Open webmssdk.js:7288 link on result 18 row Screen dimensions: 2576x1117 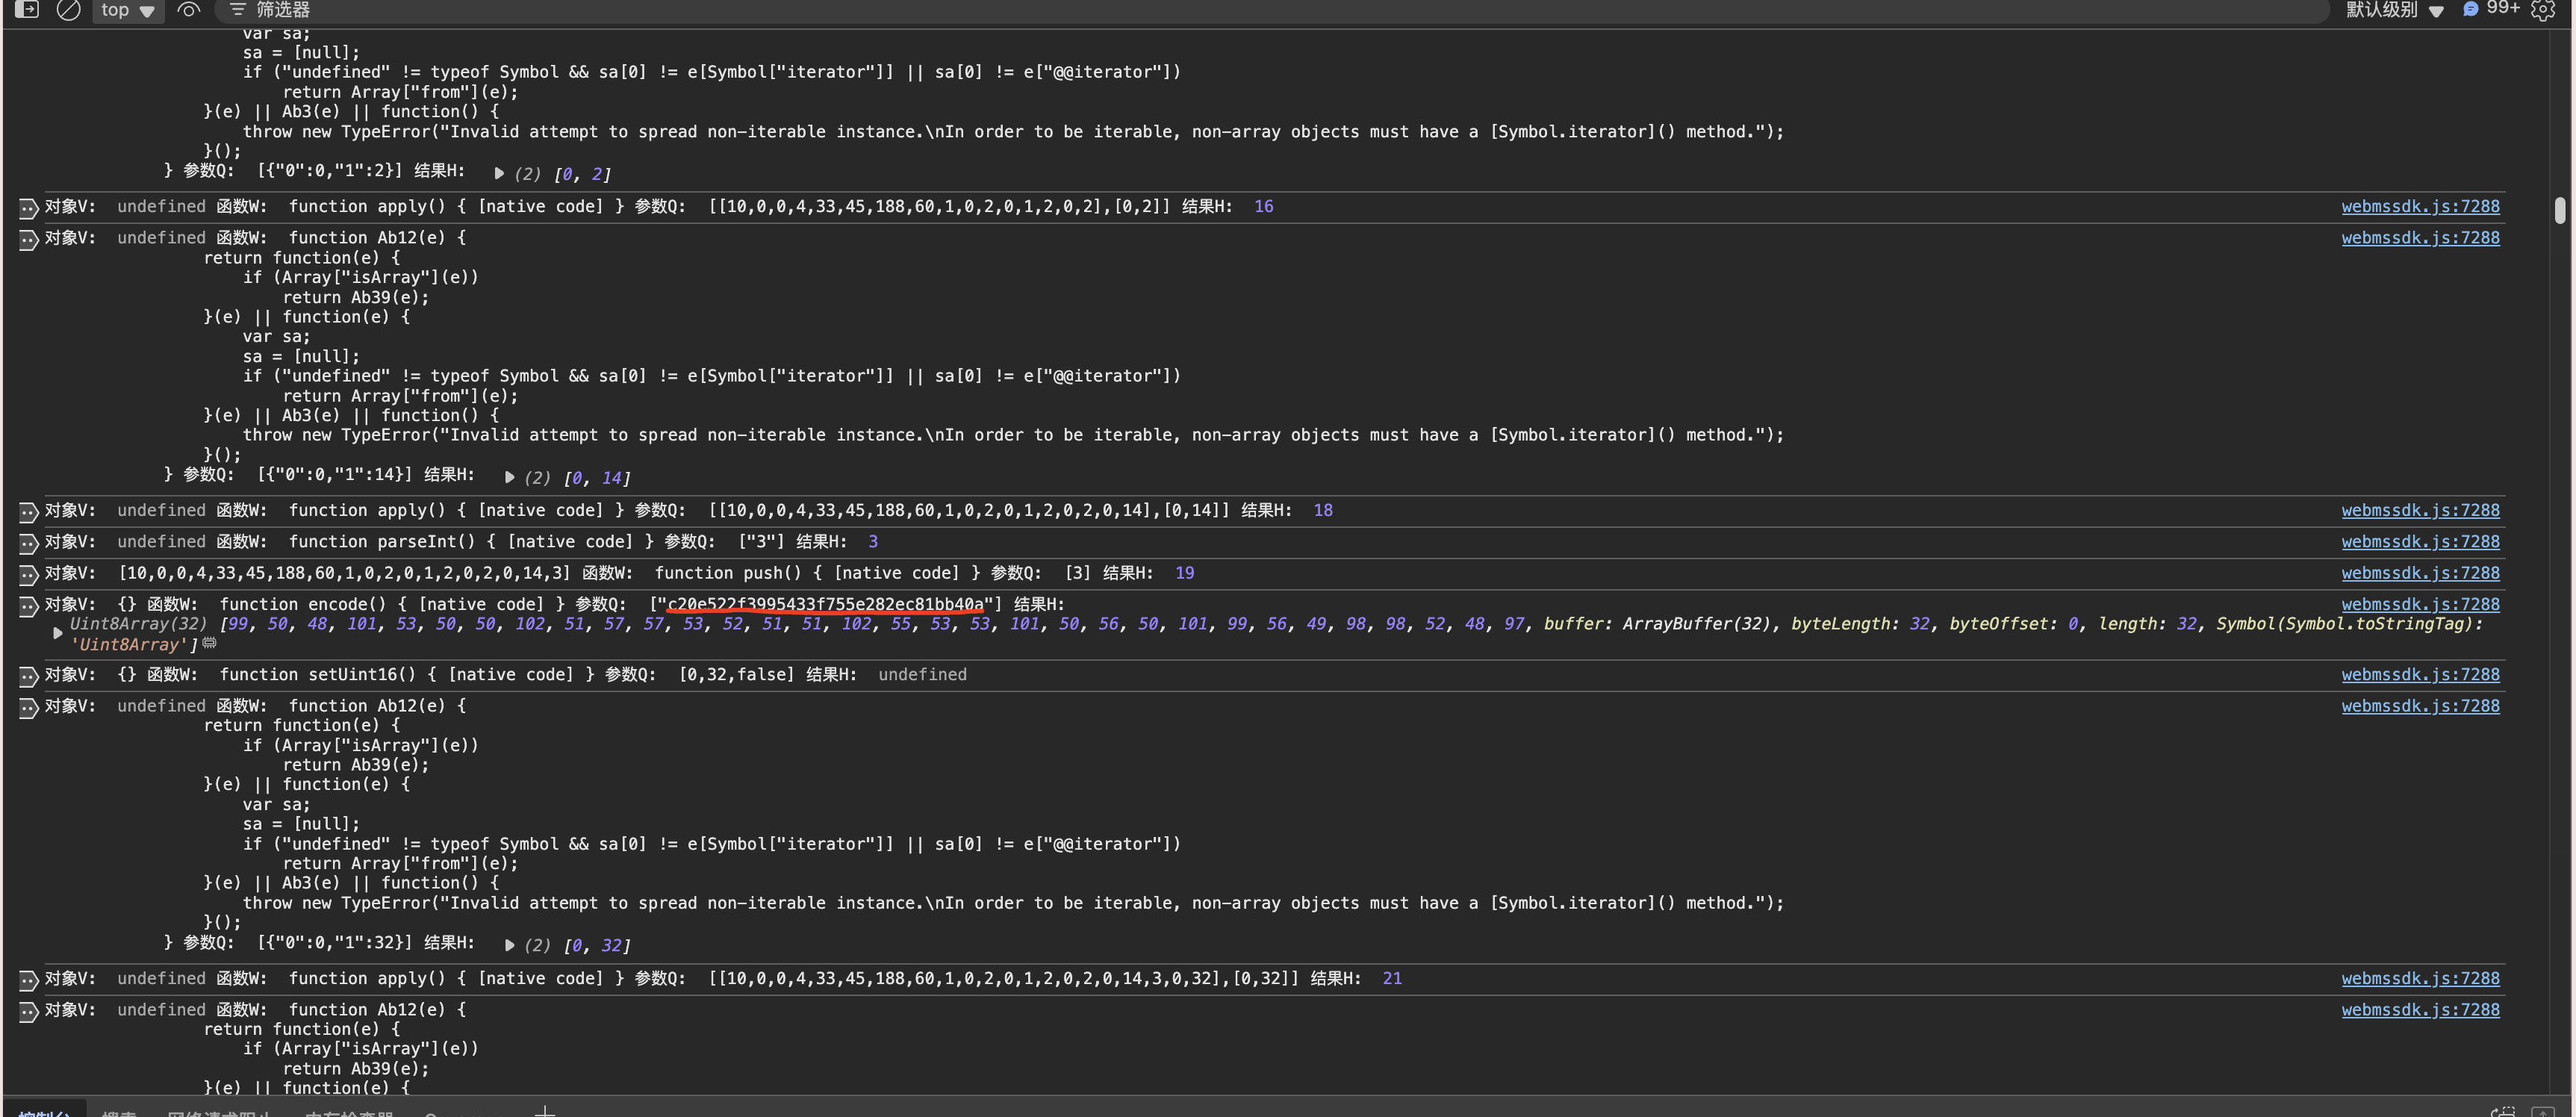(x=2420, y=510)
